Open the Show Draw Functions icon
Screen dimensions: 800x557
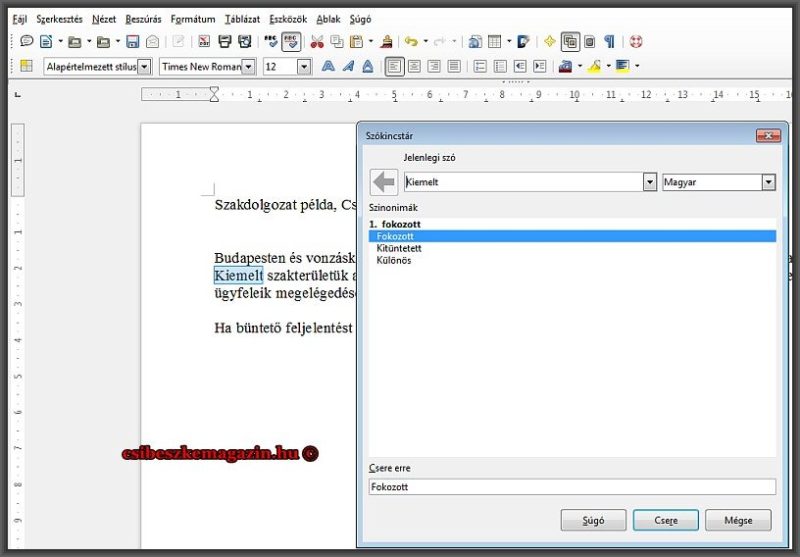pyautogui.click(x=523, y=41)
